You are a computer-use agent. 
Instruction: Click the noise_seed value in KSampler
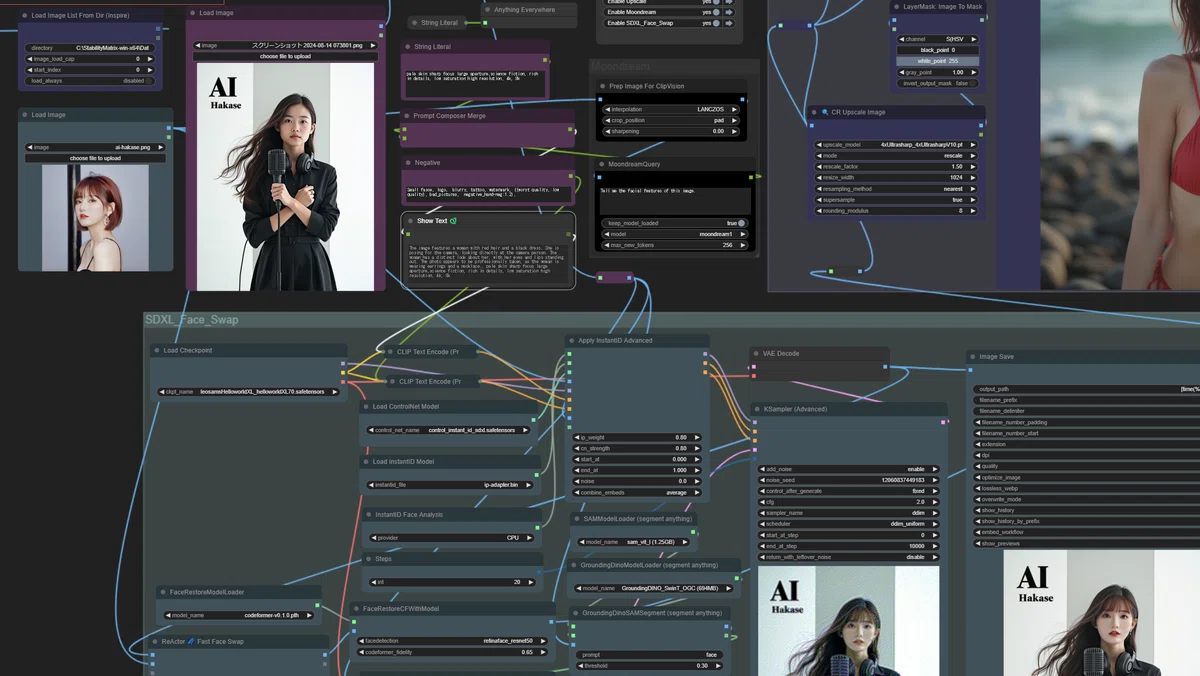pyautogui.click(x=848, y=479)
